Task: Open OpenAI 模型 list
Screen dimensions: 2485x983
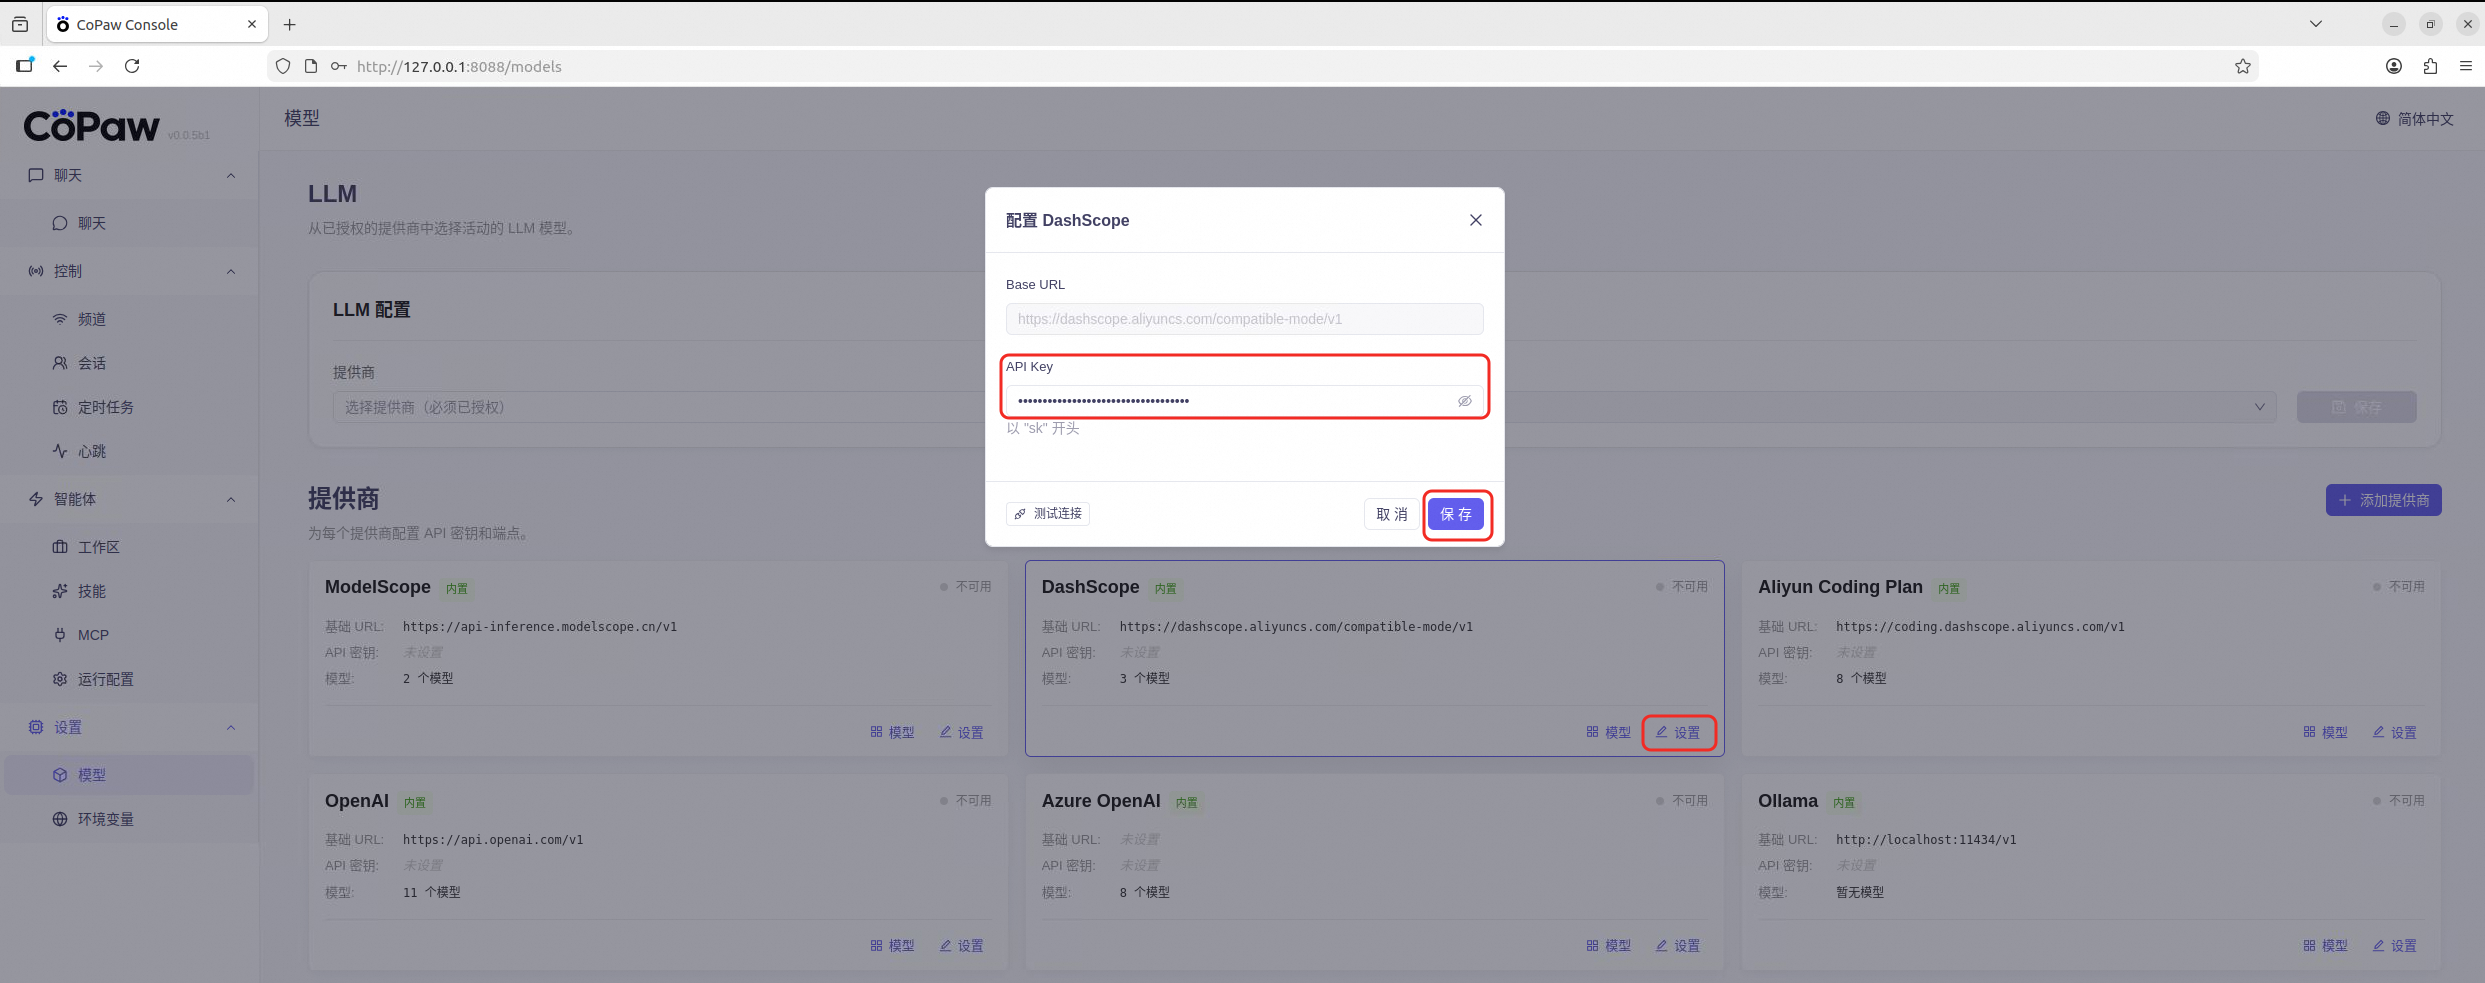Action: pos(892,945)
